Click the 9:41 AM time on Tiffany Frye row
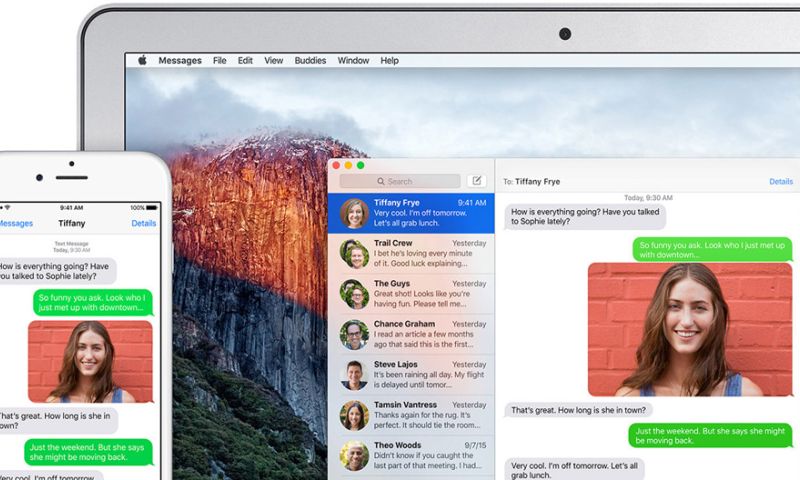This screenshot has width=800, height=480. coord(471,203)
